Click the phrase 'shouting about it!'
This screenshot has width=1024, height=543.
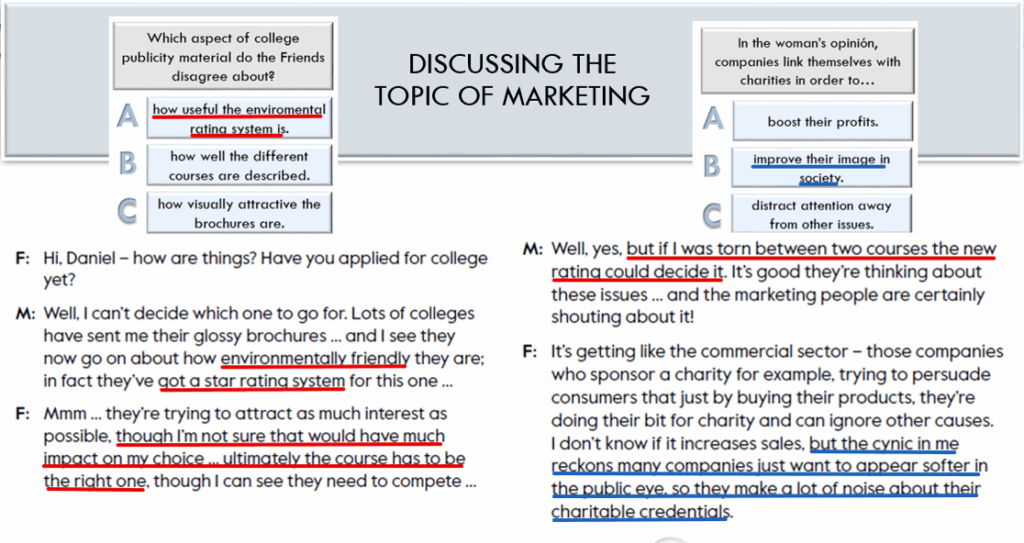pyautogui.click(x=622, y=317)
